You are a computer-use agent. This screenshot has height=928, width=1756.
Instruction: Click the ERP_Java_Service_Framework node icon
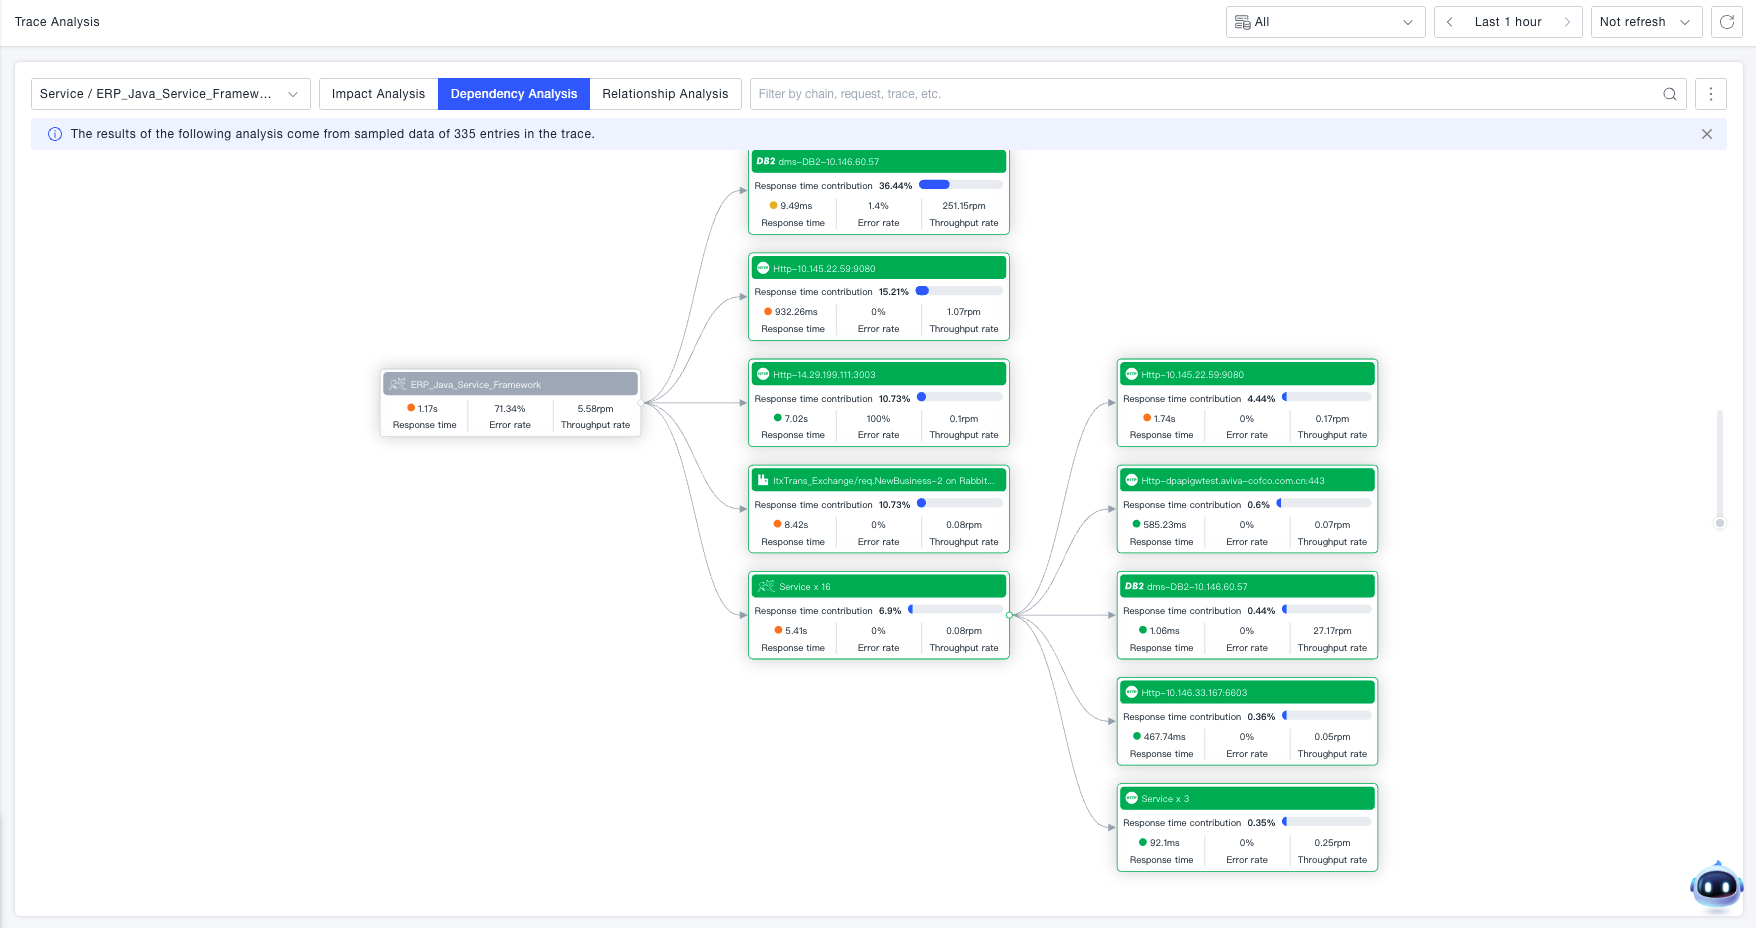398,384
